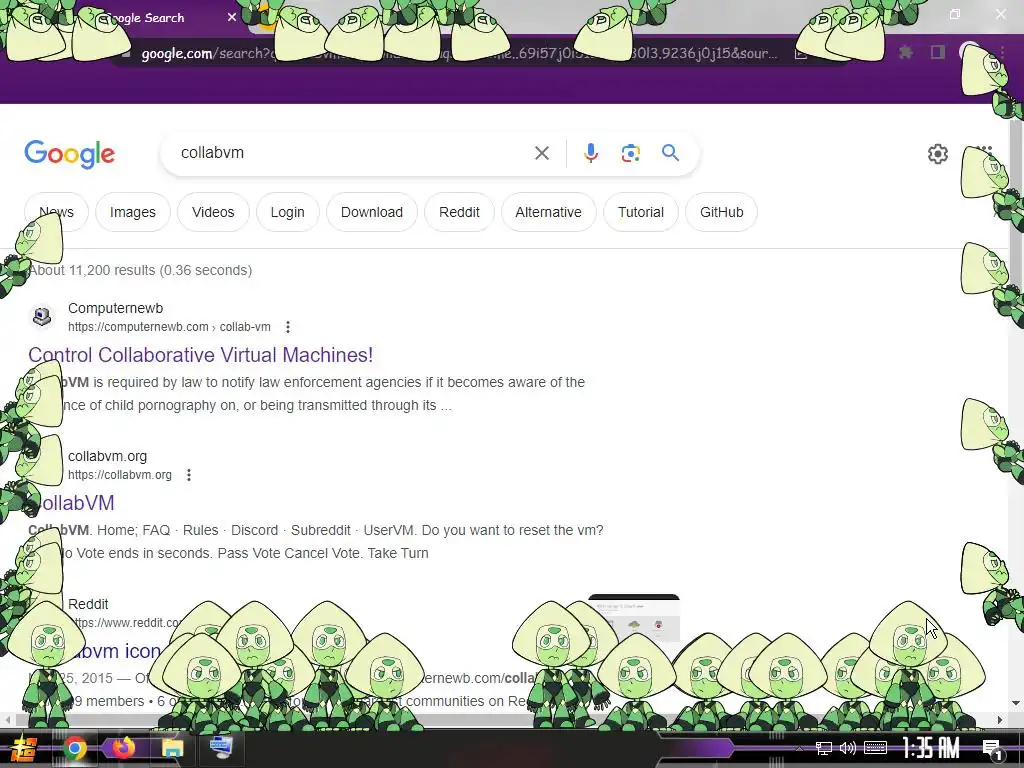This screenshot has height=768, width=1024.
Task: Open network status tray icon
Action: (x=824, y=748)
